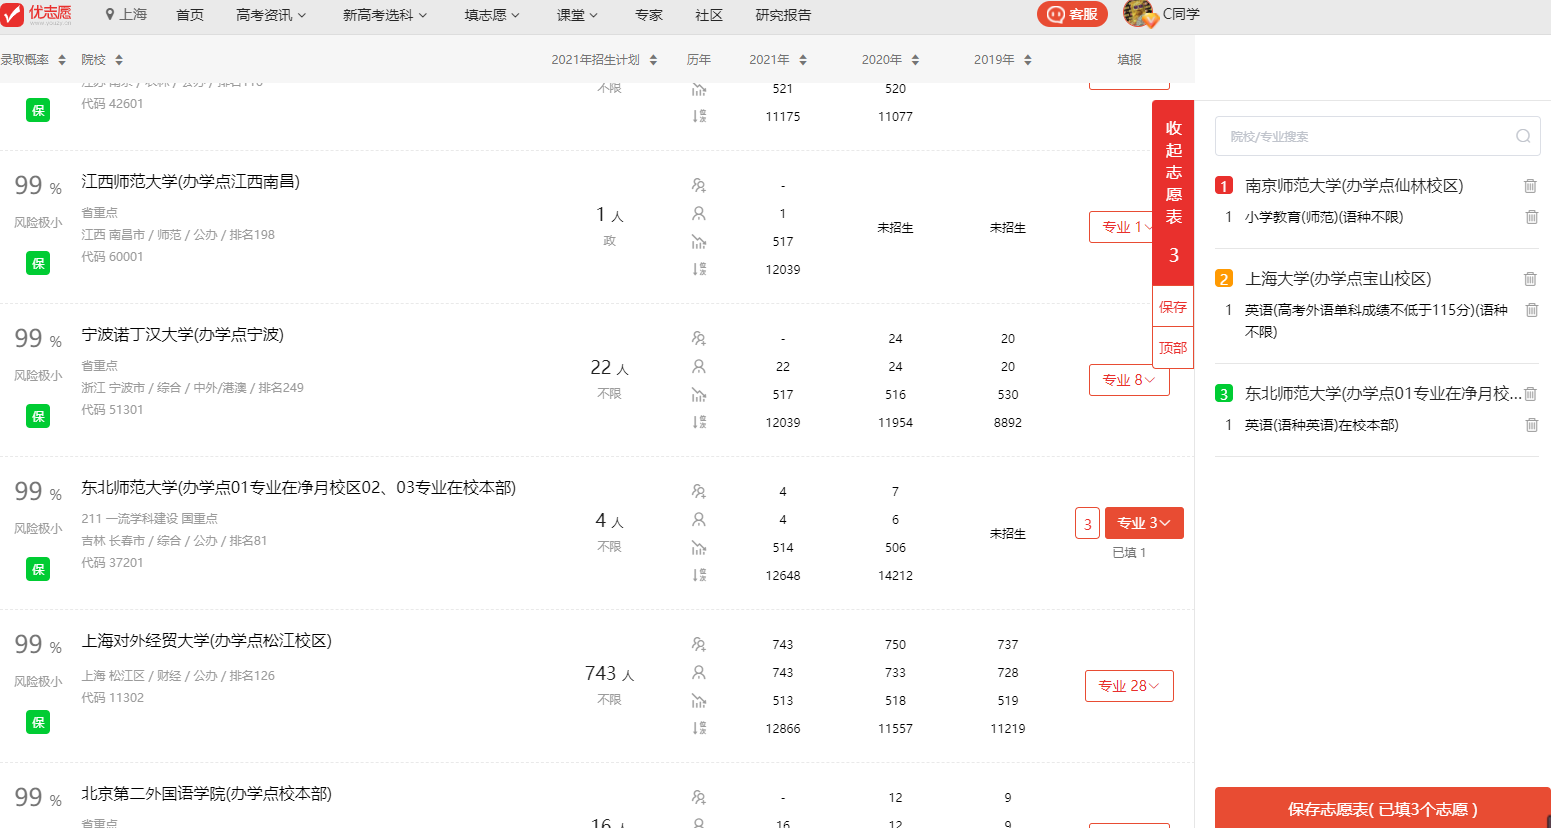Expand the 新高考选科 menu
Screen dimensions: 1551x828
pos(385,15)
